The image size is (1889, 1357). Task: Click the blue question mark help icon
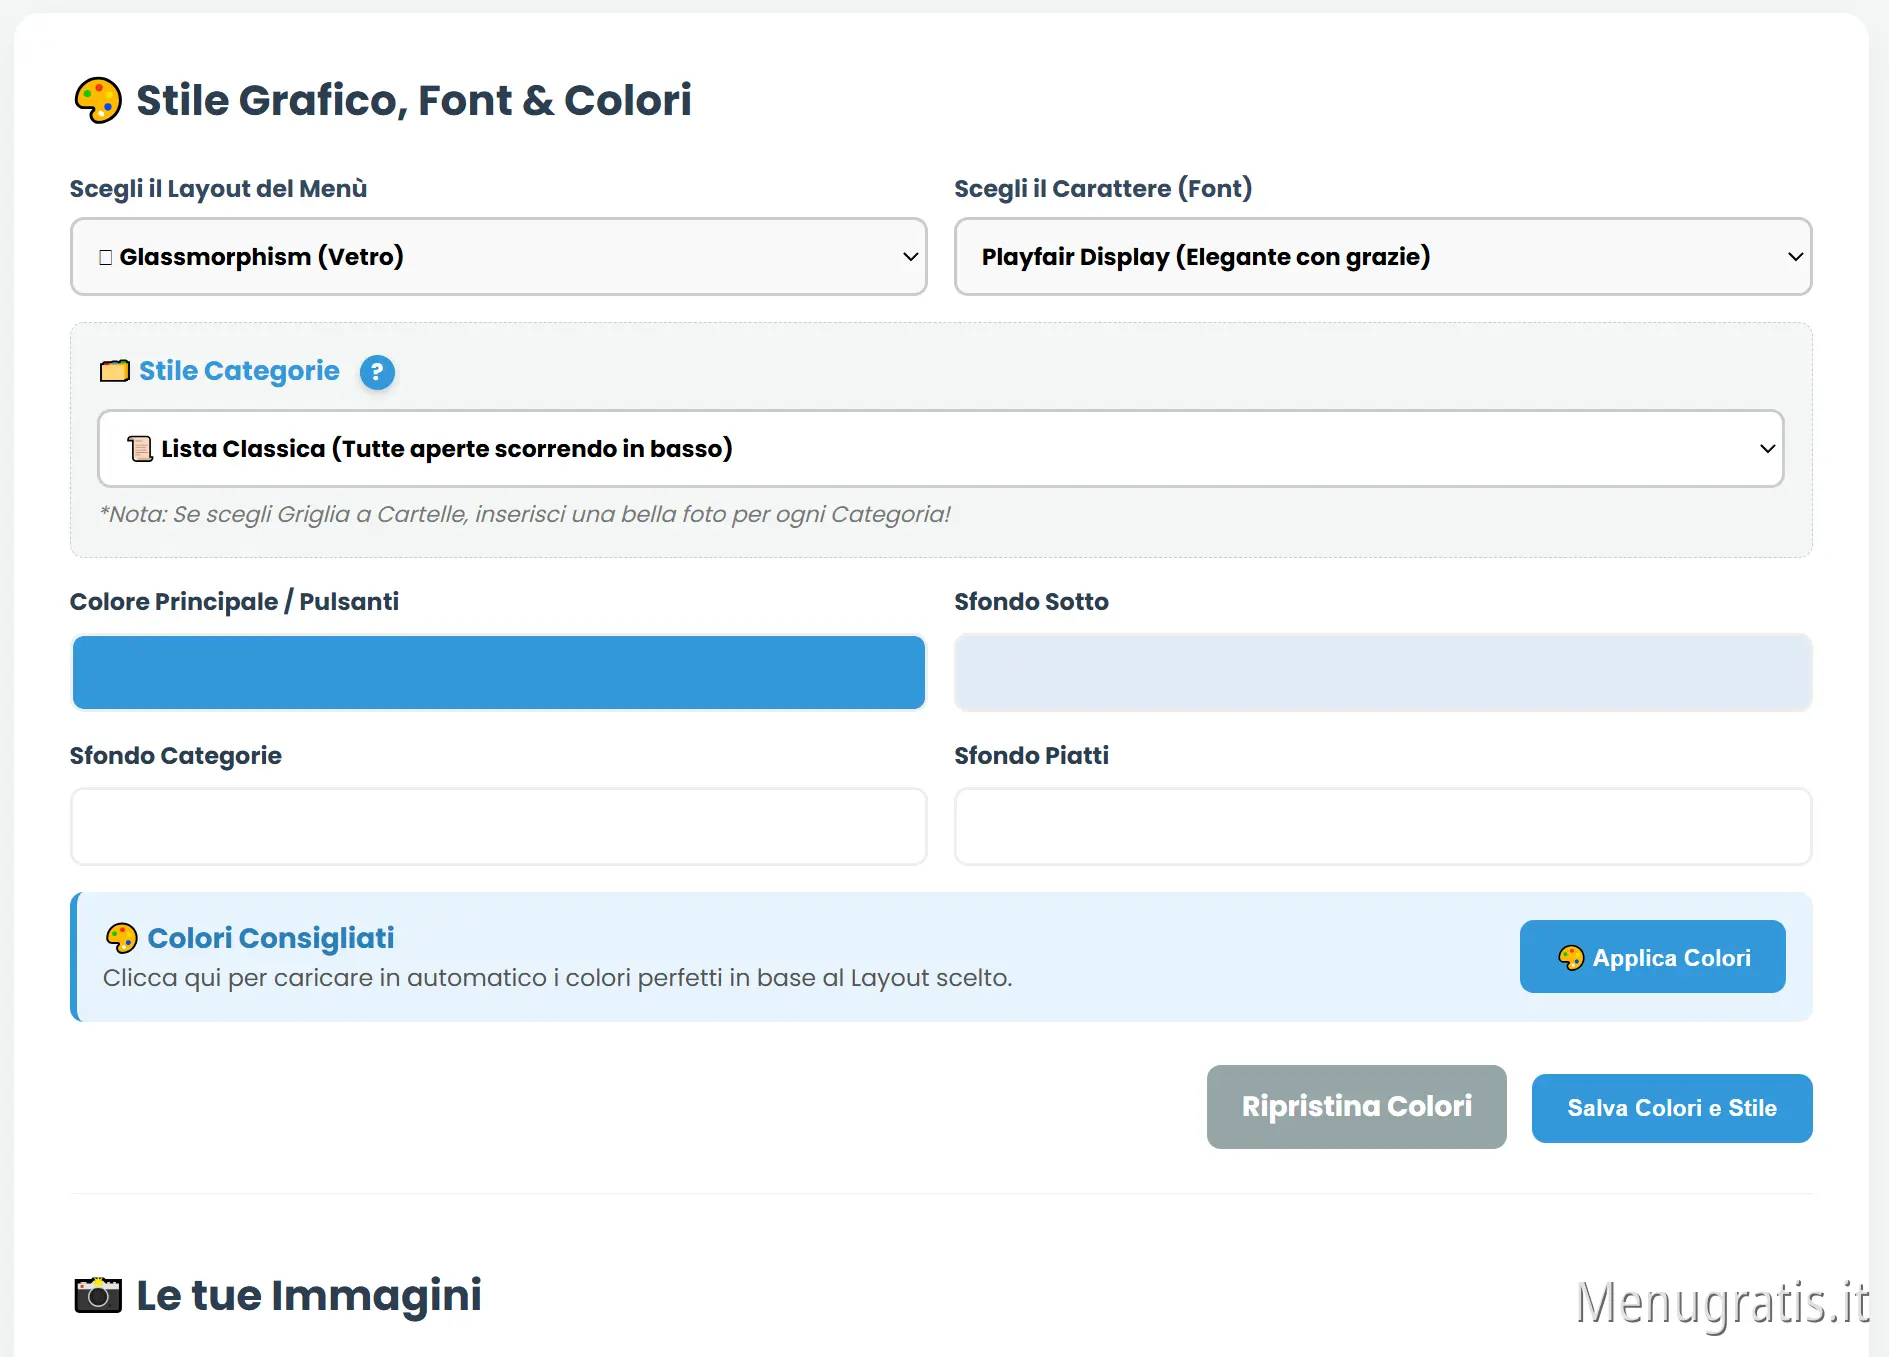coord(377,372)
